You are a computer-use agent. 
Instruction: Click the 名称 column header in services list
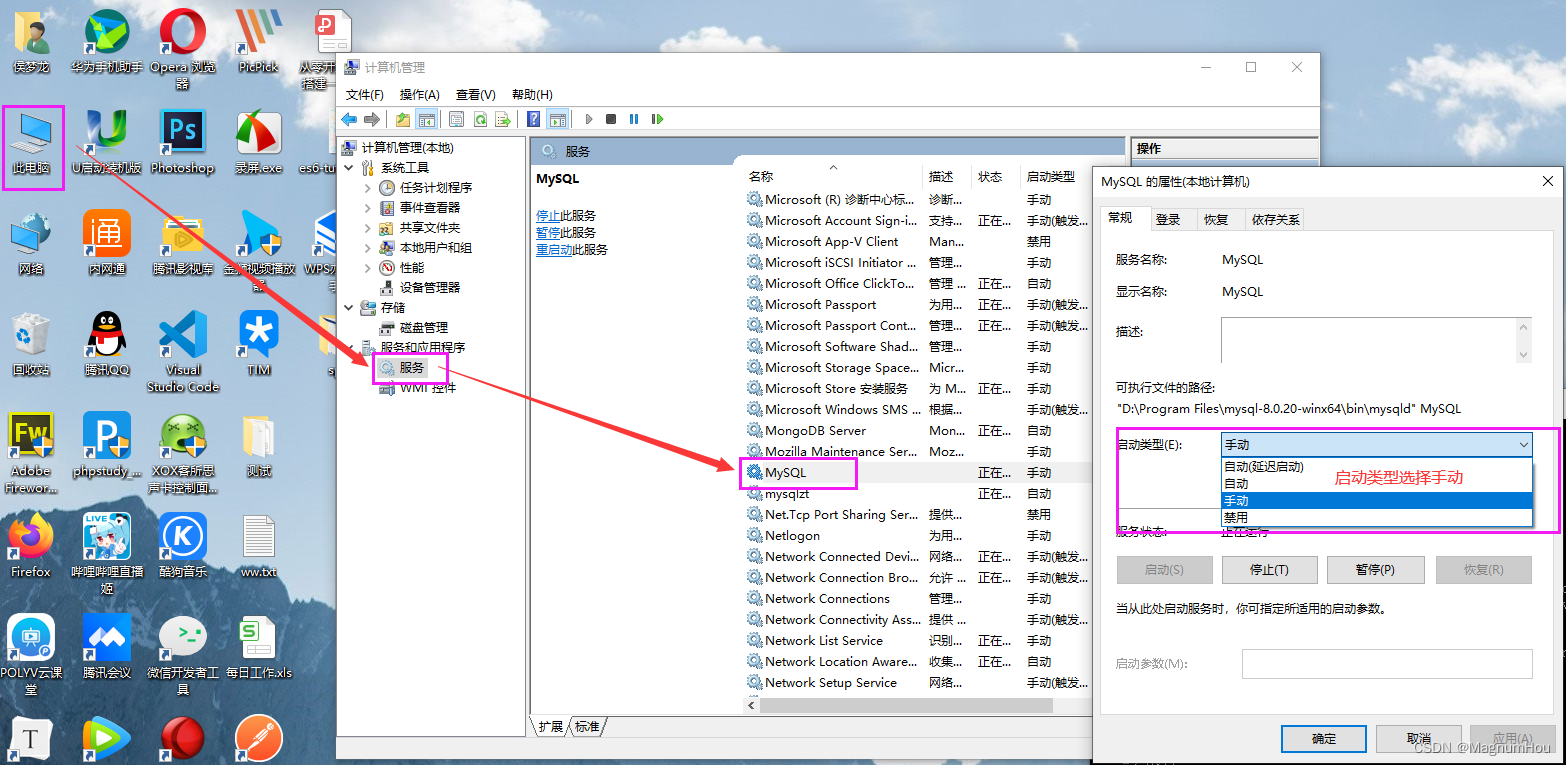pos(834,176)
